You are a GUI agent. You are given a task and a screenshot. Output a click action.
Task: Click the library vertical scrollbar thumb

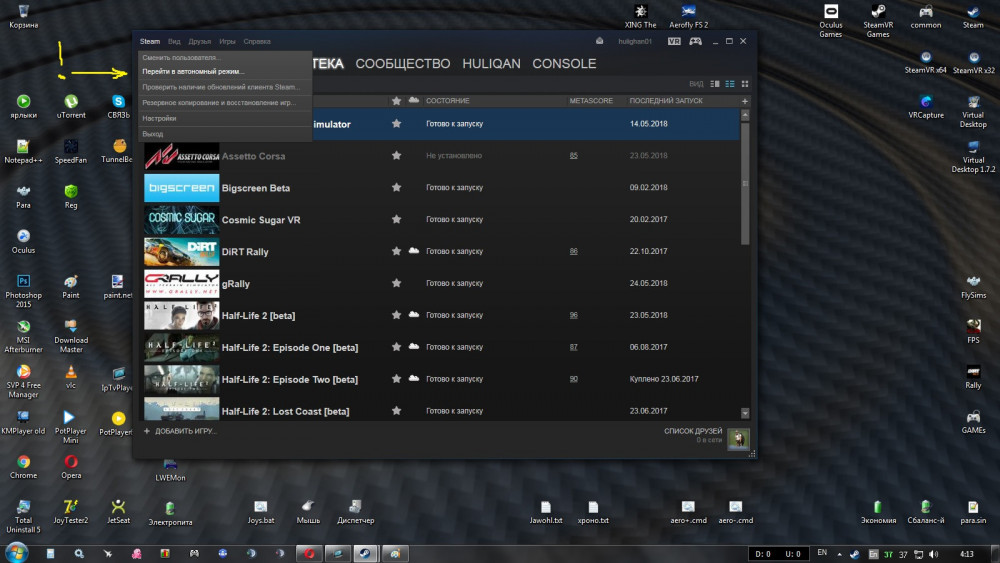click(745, 184)
